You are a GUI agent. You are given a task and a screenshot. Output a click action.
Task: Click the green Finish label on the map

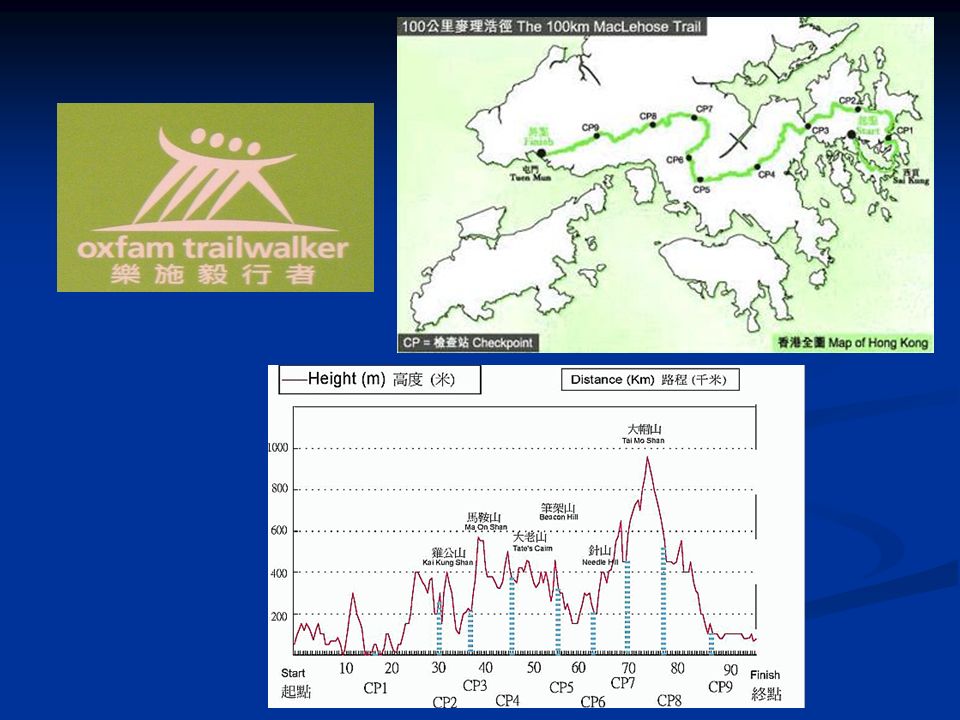(538, 137)
